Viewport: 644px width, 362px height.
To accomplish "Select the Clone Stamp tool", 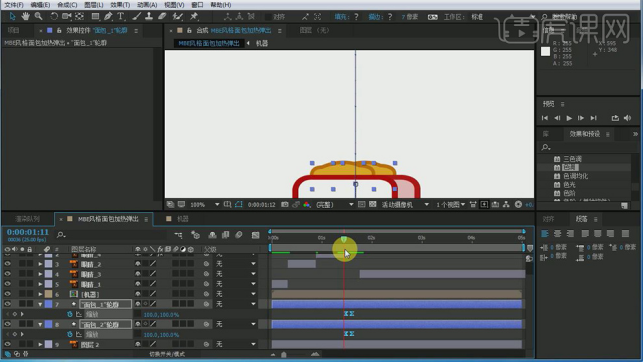I will point(149,16).
